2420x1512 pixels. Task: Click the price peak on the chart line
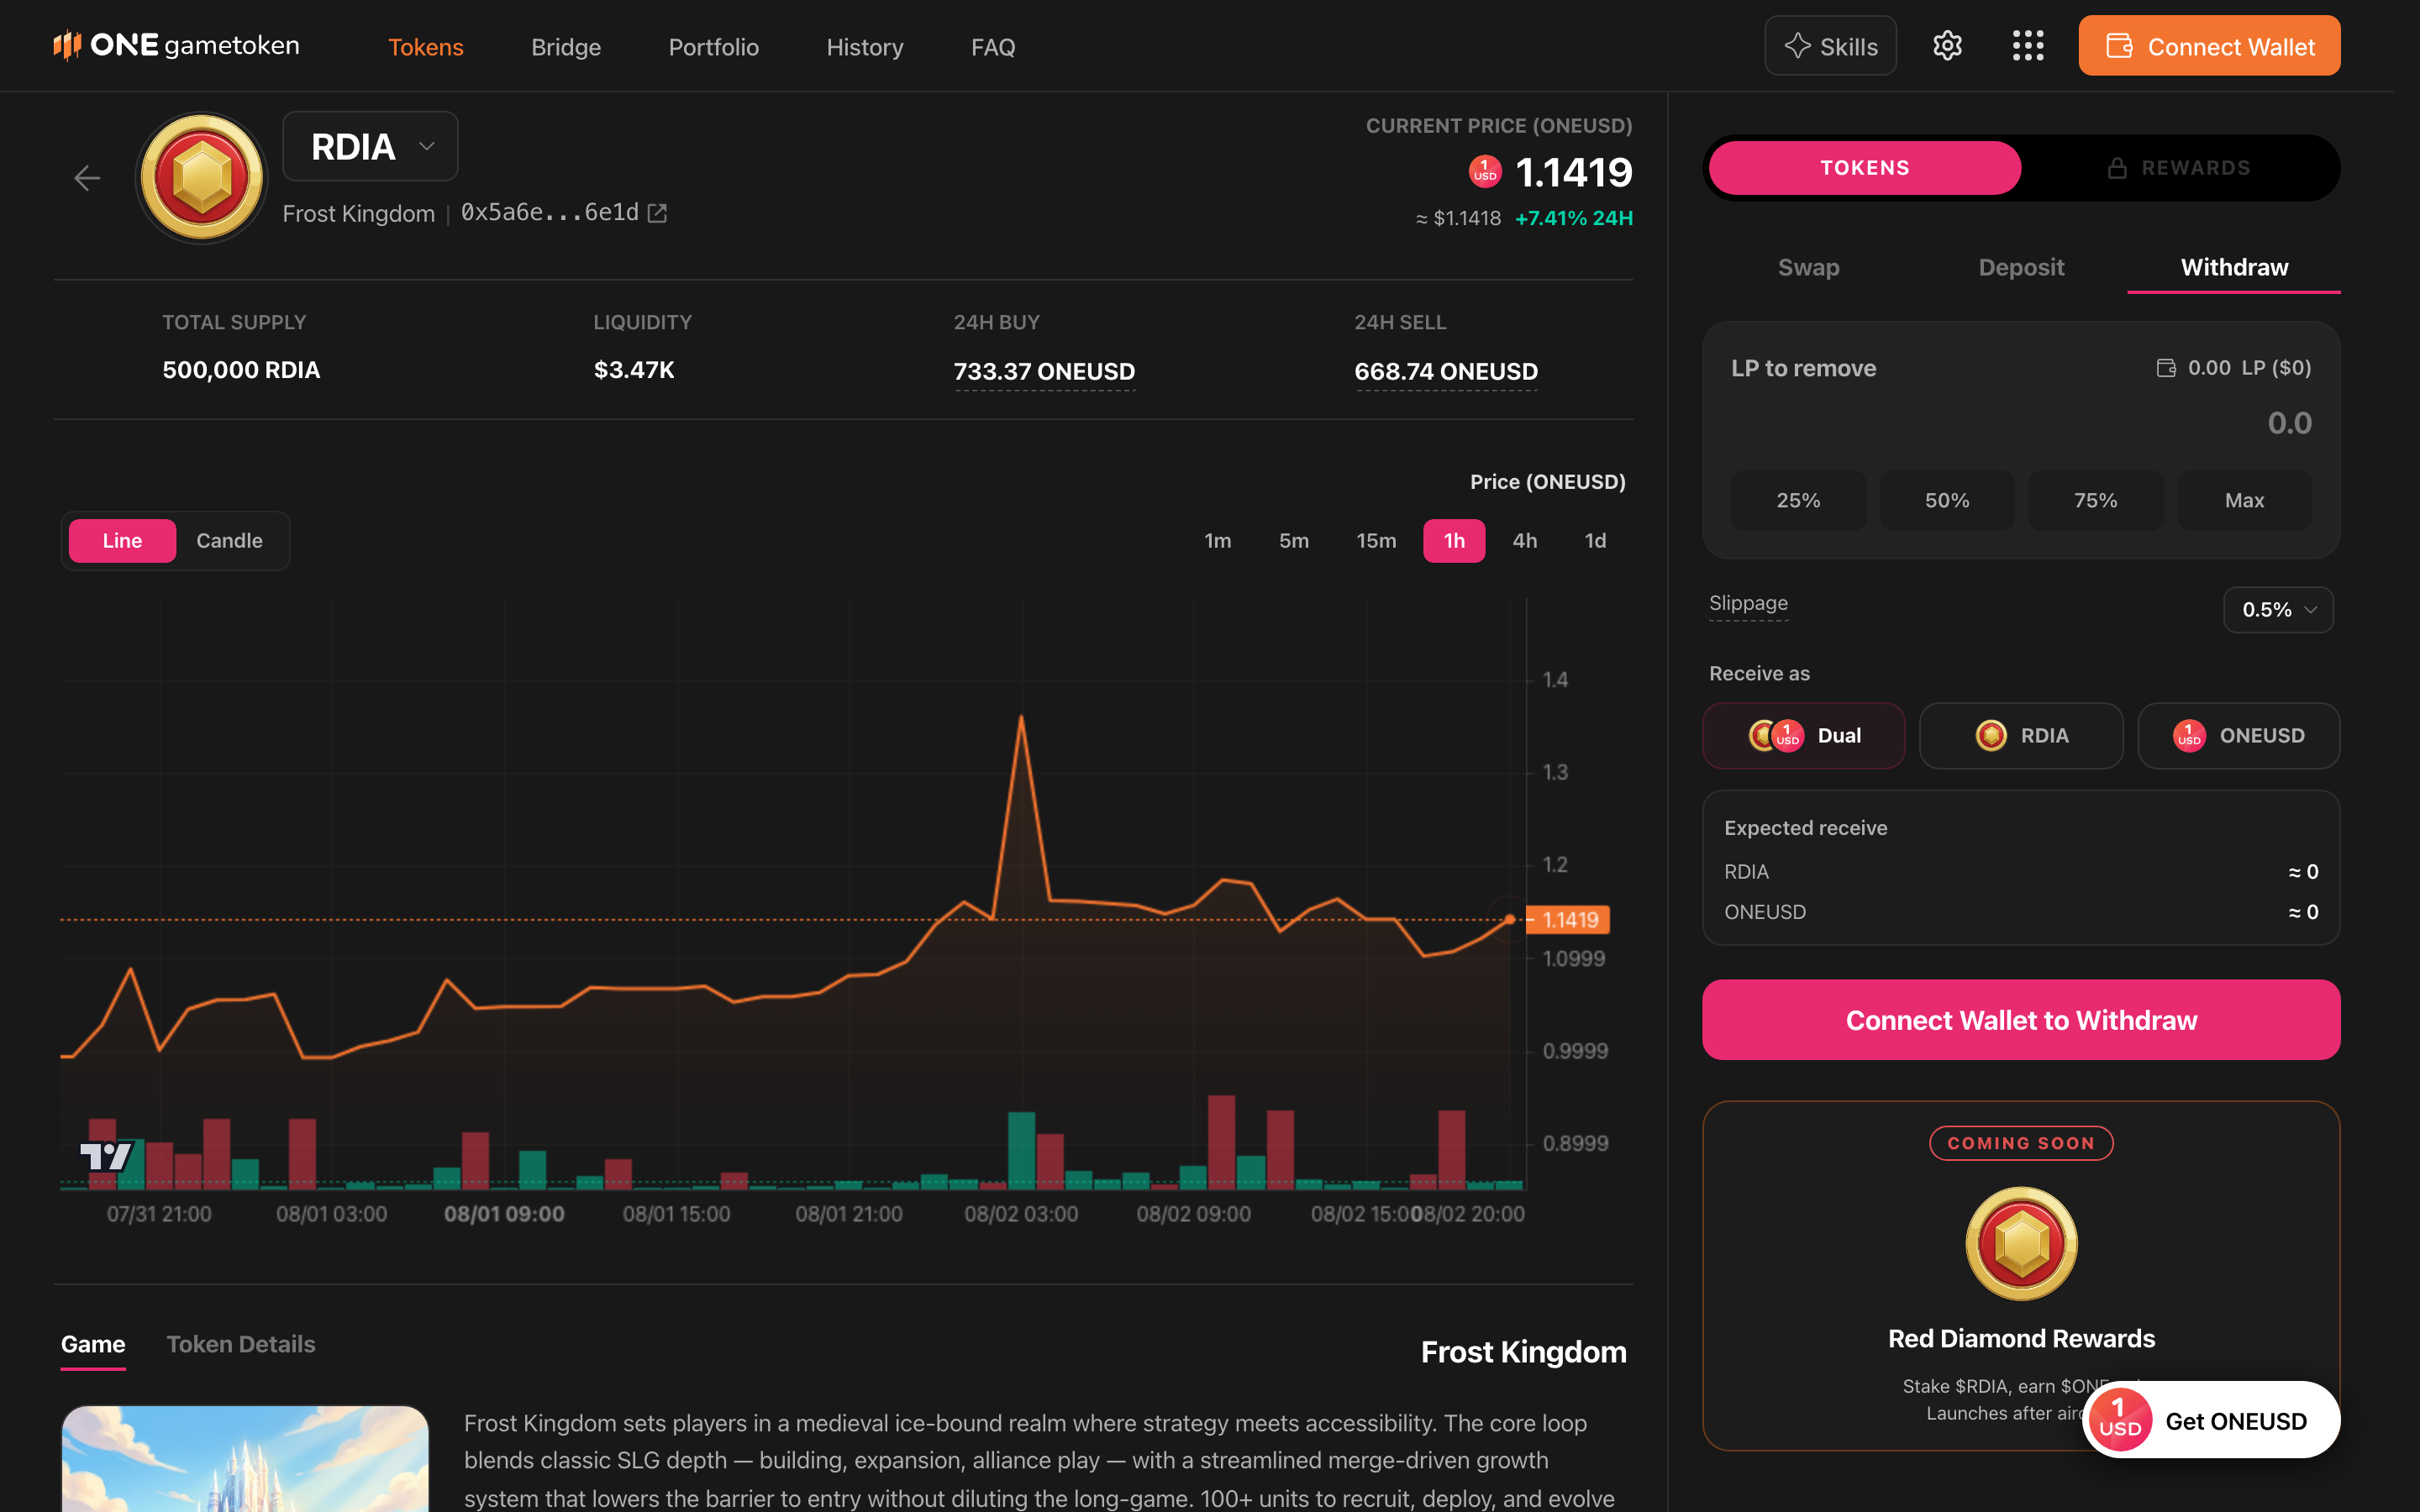click(1021, 716)
